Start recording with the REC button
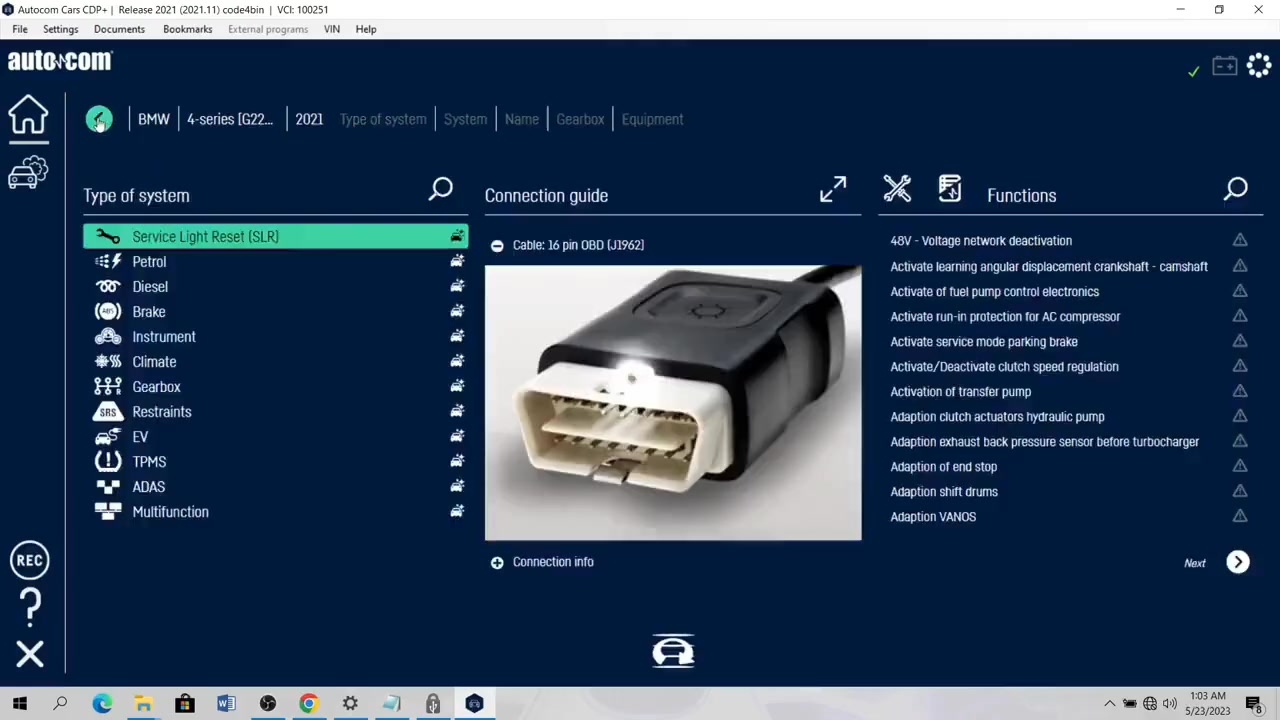Screen dimensions: 1280x720 pyautogui.click(x=29, y=560)
